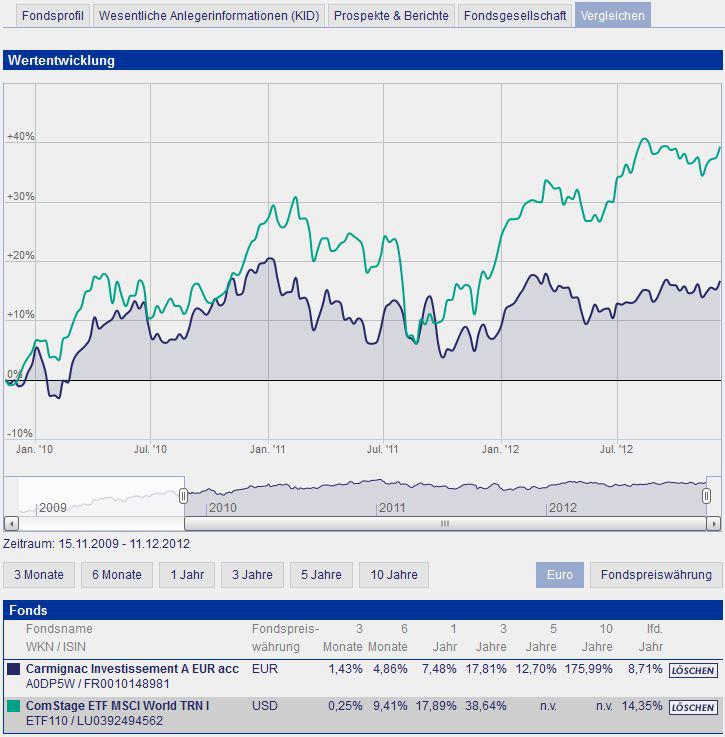Open the Prospekte & Berichte tab

[x=391, y=16]
